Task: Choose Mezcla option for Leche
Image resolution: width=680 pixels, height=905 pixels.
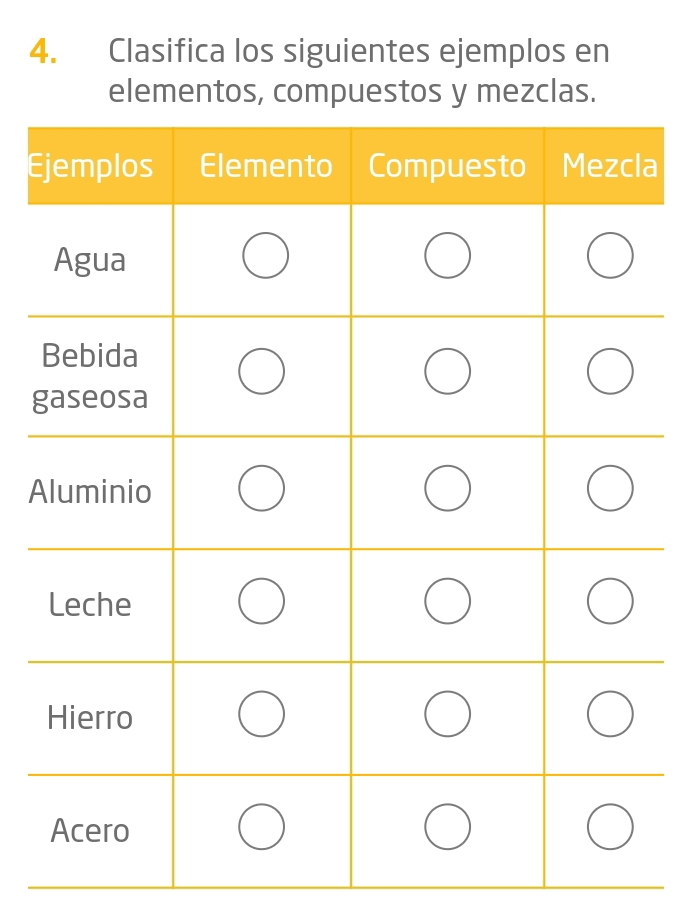Action: pos(609,601)
